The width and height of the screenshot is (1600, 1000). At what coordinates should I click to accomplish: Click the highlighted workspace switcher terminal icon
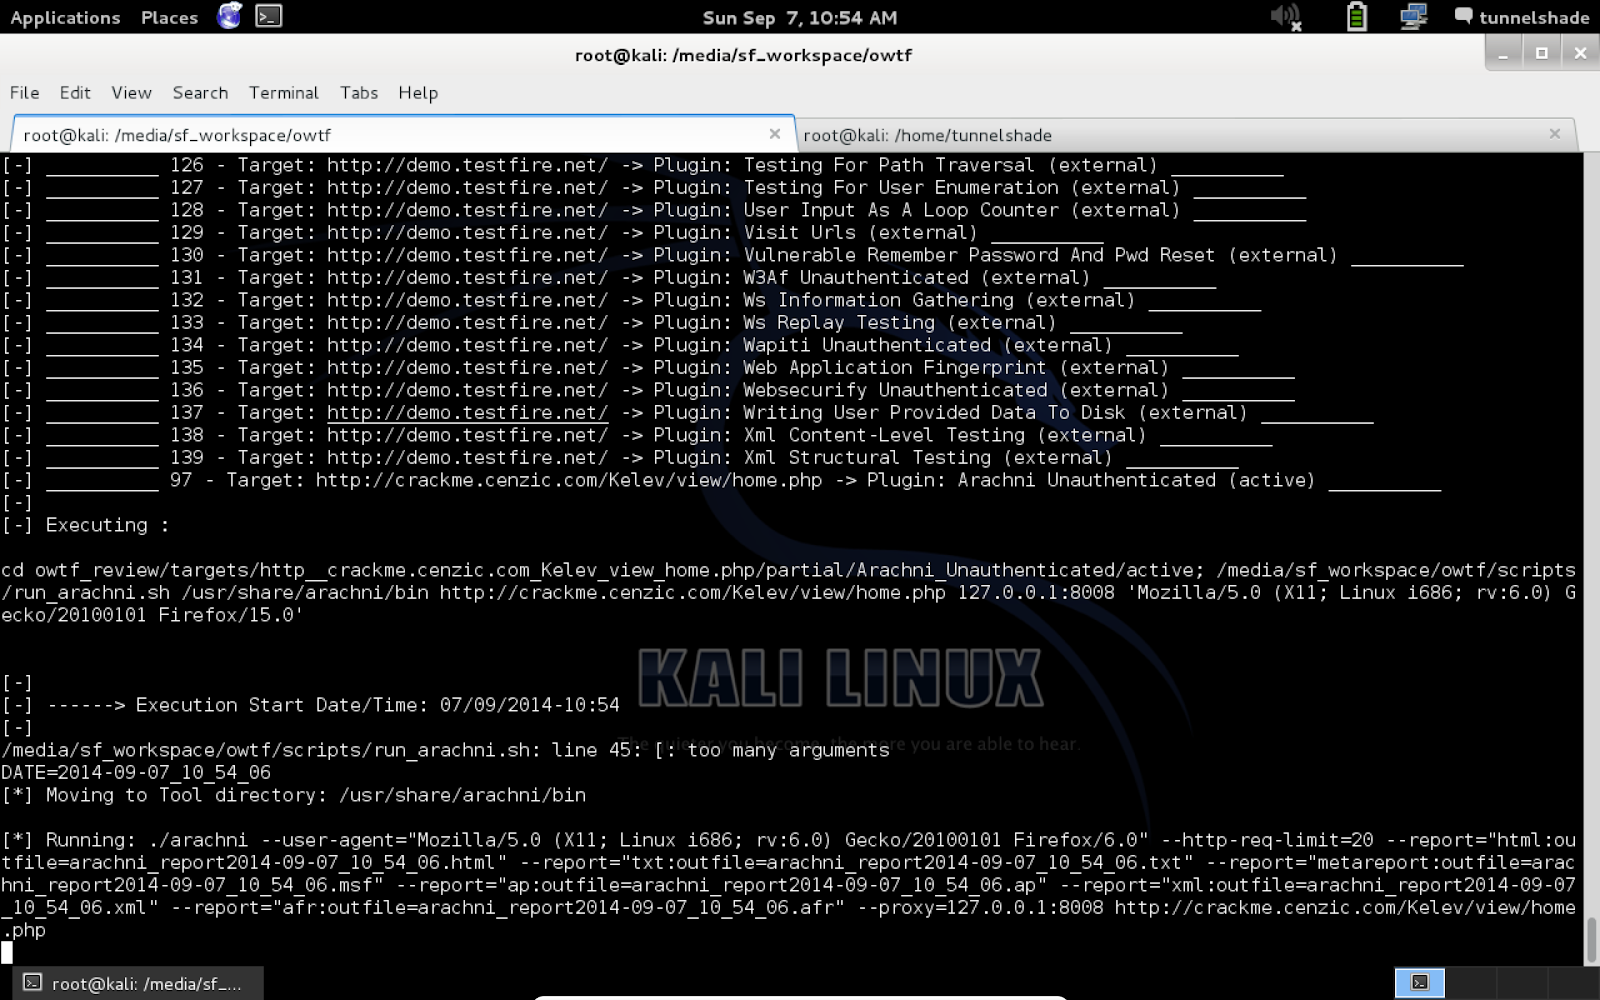[x=1420, y=983]
